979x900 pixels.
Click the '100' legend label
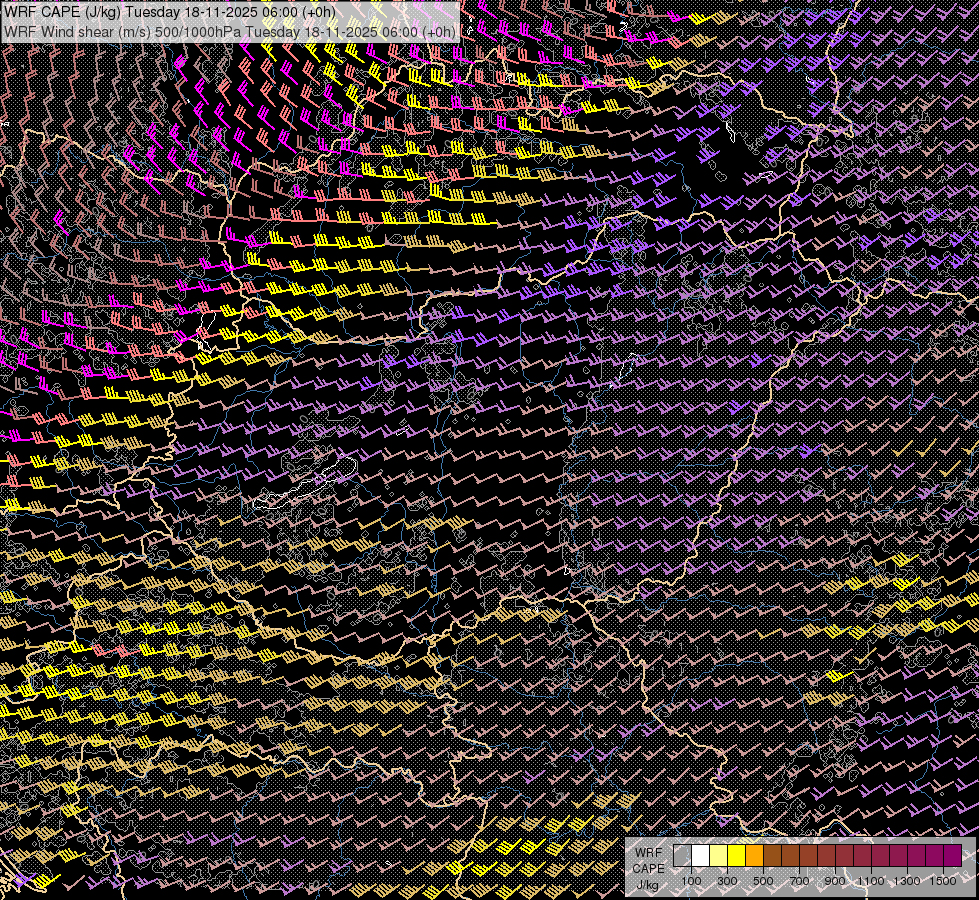pyautogui.click(x=691, y=881)
